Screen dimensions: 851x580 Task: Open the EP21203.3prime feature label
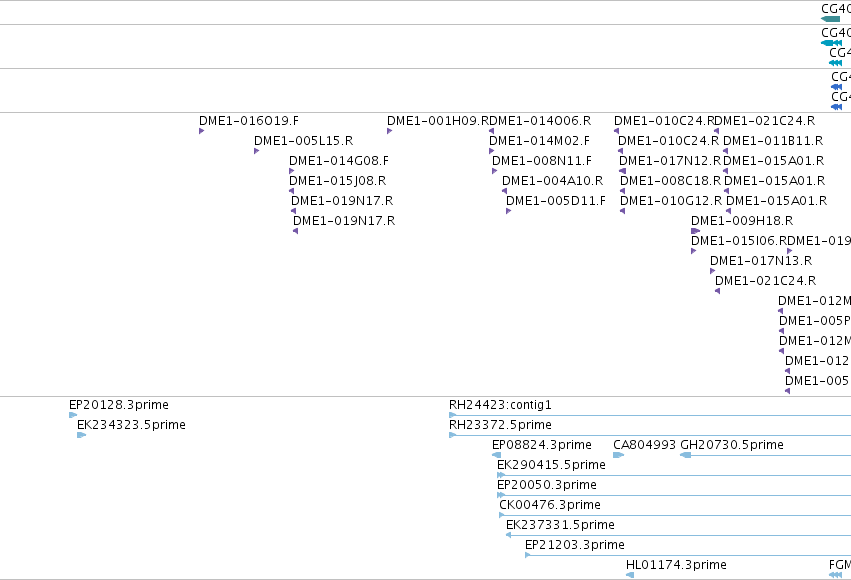pyautogui.click(x=575, y=545)
